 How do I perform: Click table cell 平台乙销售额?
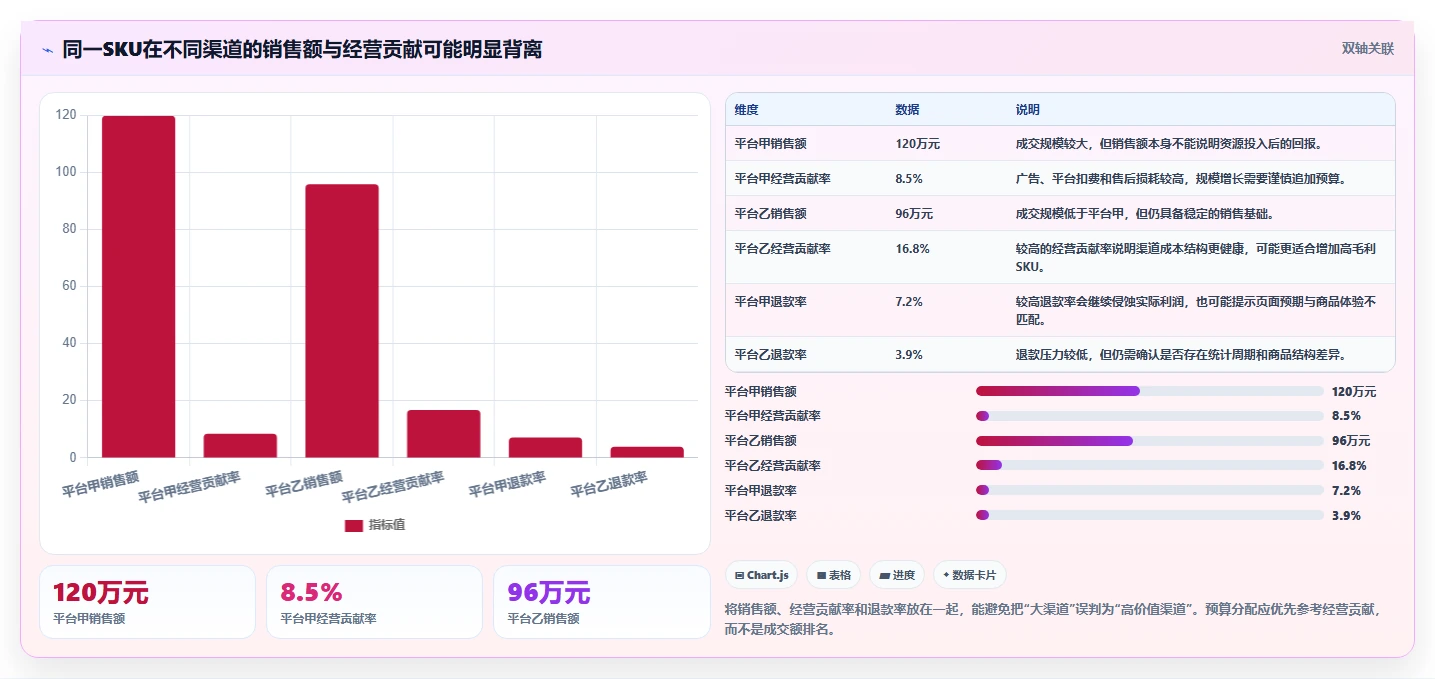(x=770, y=214)
